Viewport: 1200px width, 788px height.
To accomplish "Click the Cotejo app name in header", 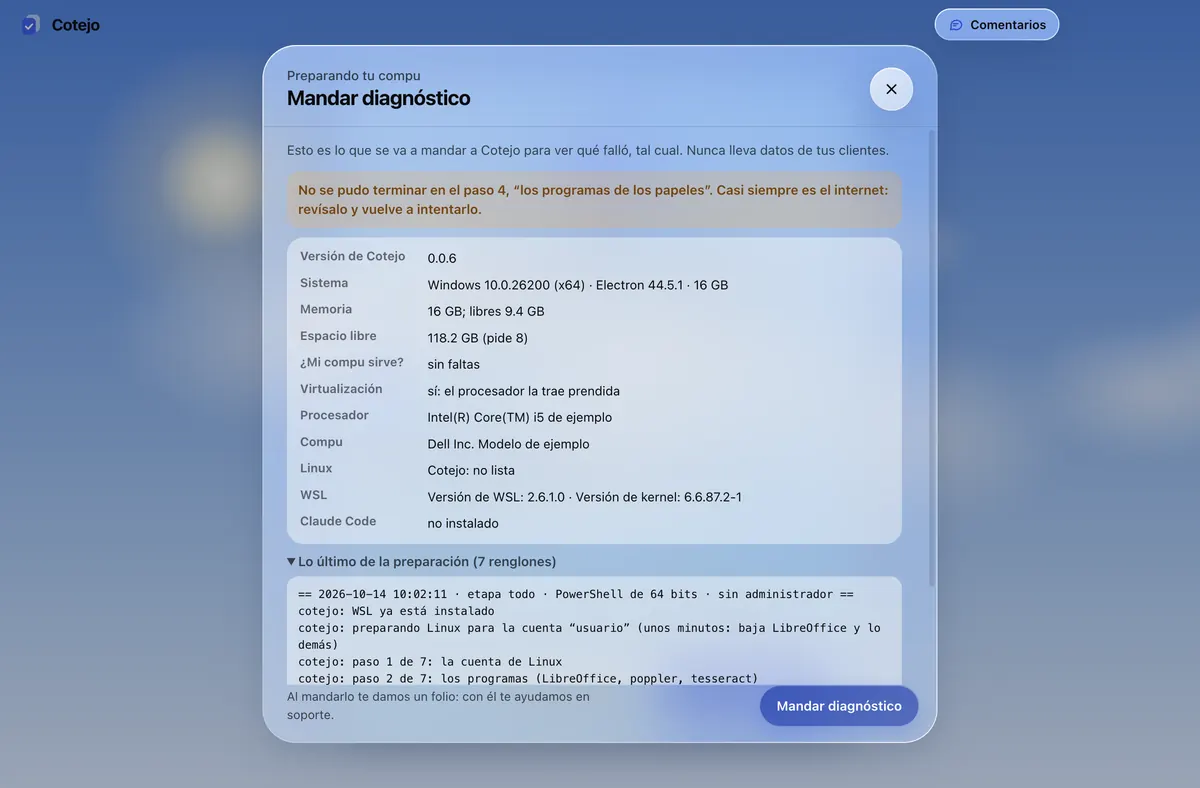I will click(x=76, y=25).
